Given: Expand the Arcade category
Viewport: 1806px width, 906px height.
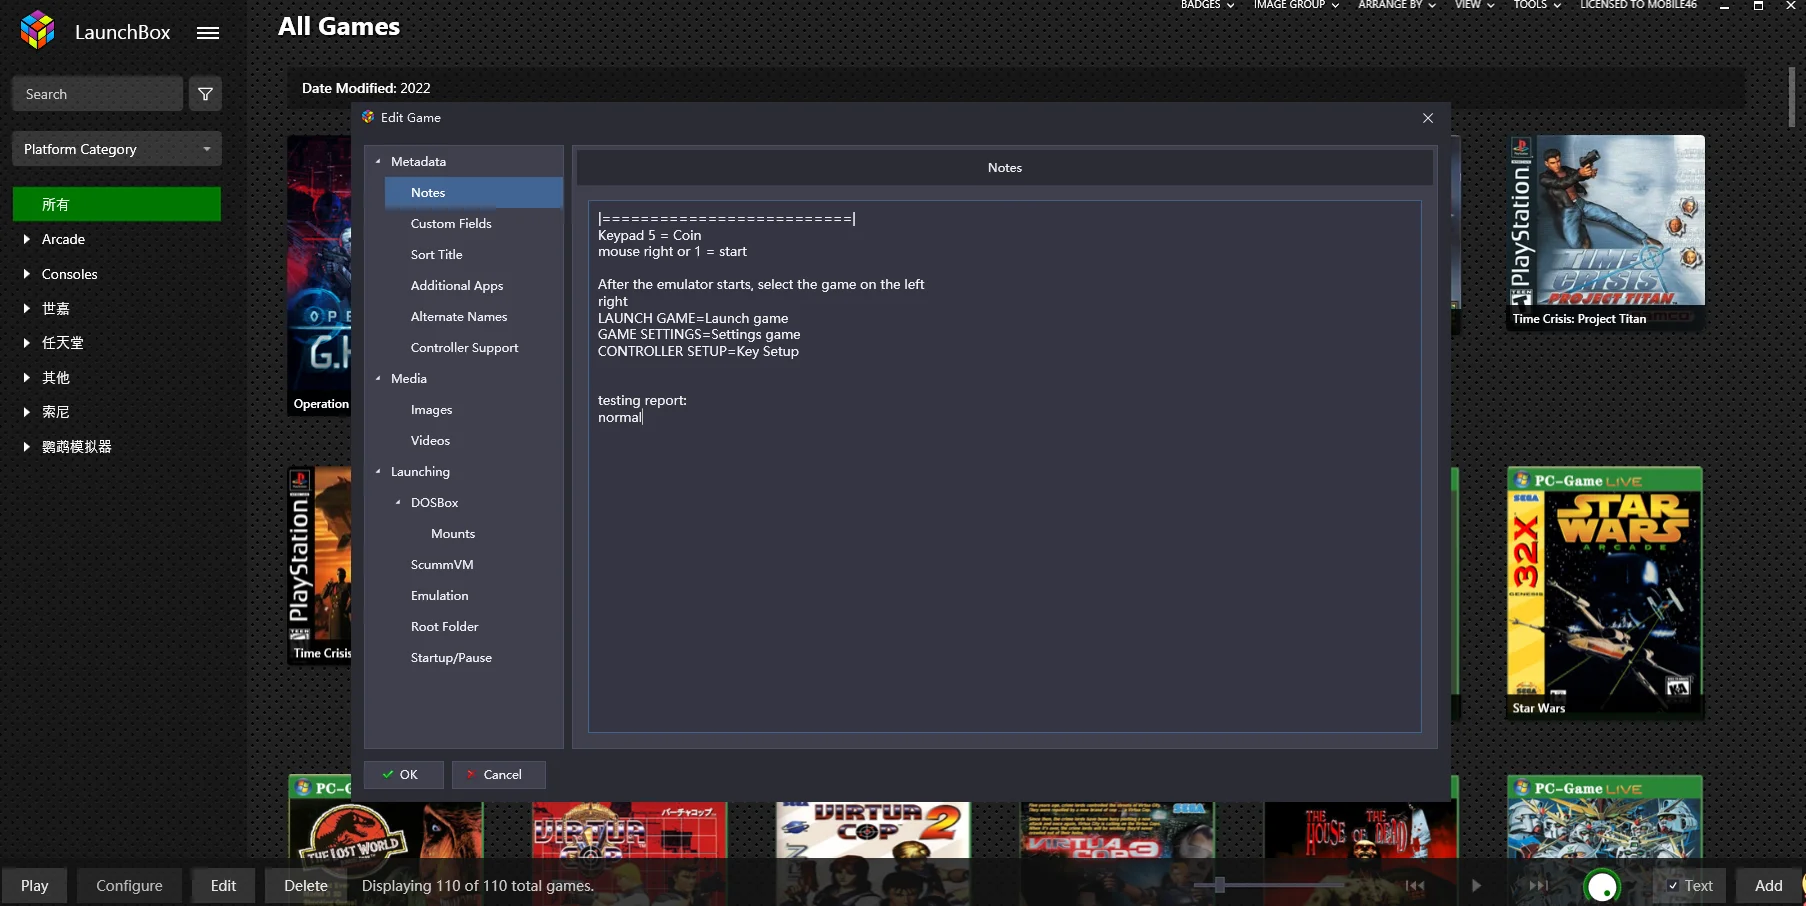Looking at the screenshot, I should [27, 239].
